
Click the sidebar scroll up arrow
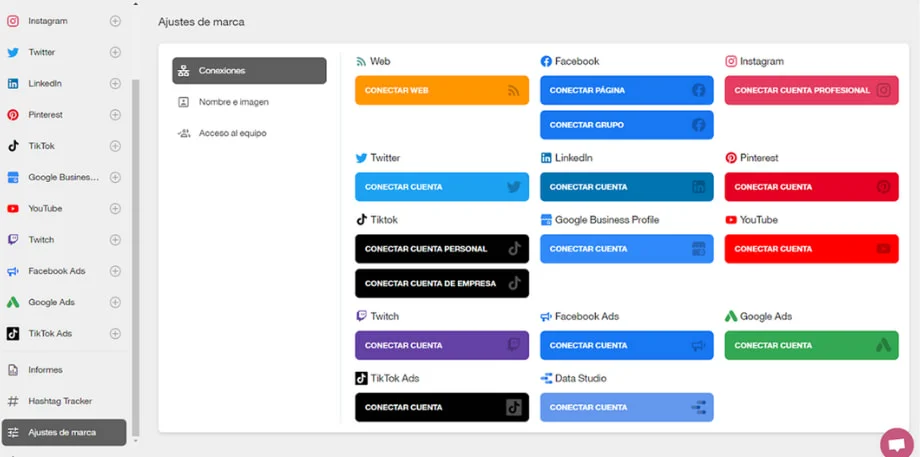click(x=136, y=4)
